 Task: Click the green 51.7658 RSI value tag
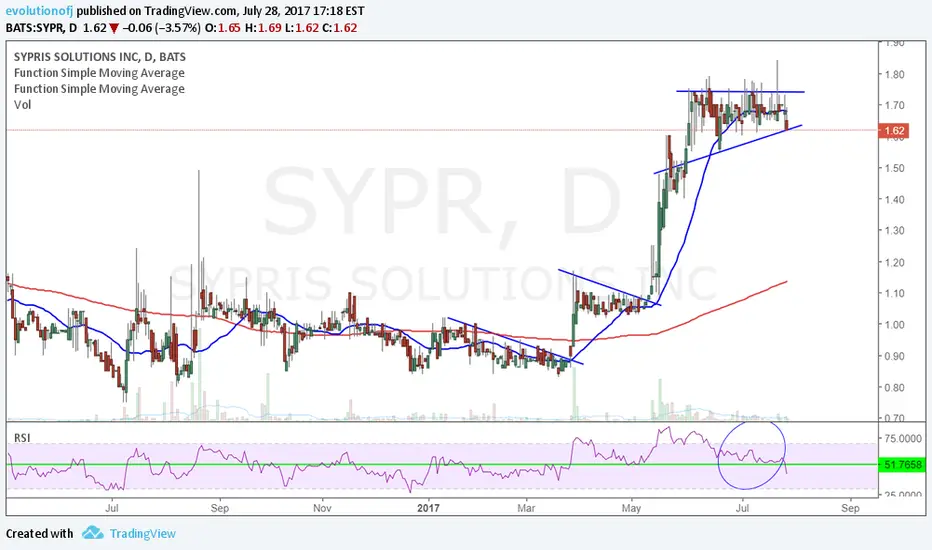pos(902,464)
